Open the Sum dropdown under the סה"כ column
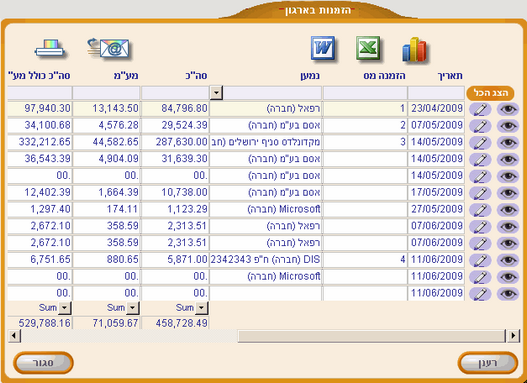 202,307
